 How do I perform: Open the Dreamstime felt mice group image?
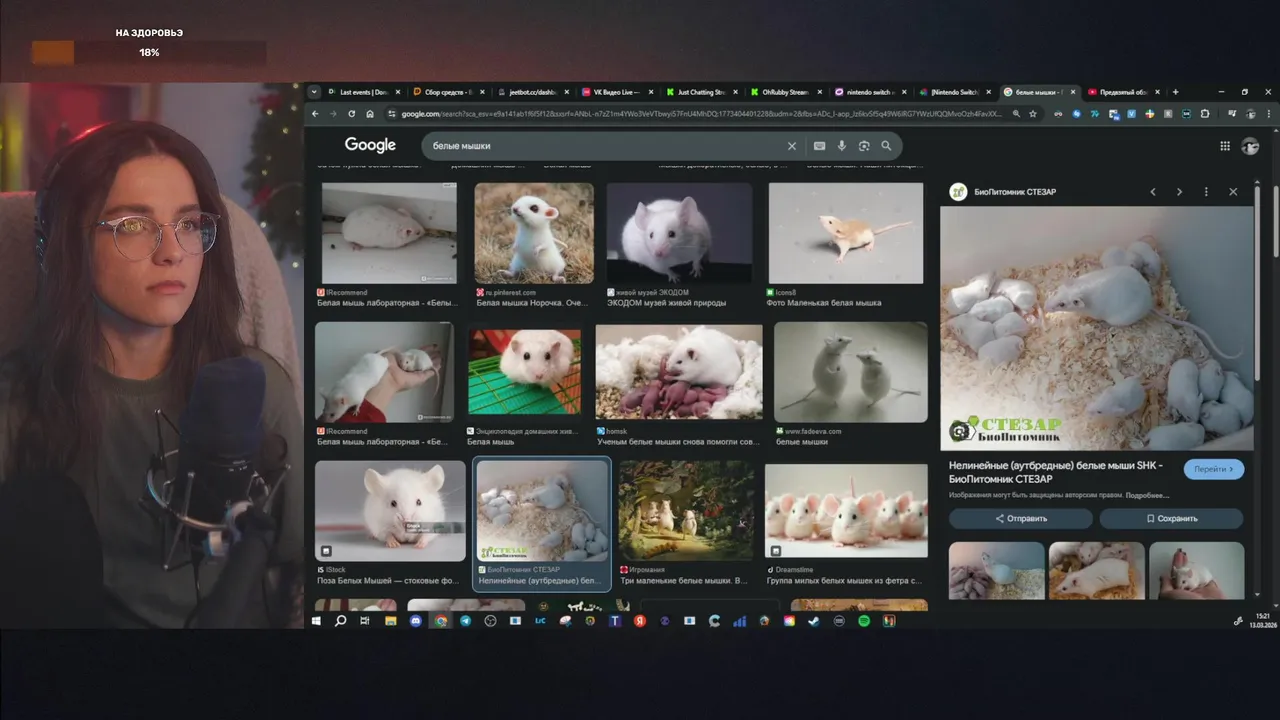[846, 511]
